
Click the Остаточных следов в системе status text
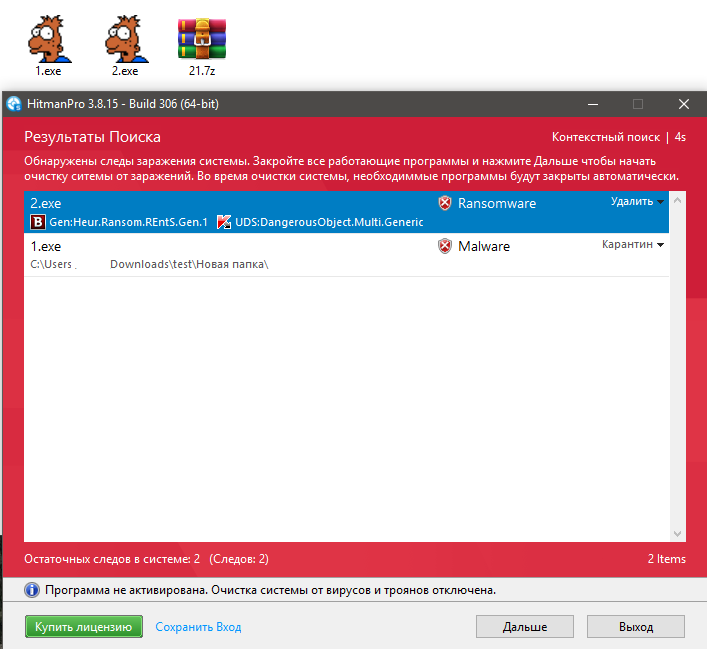pos(146,559)
